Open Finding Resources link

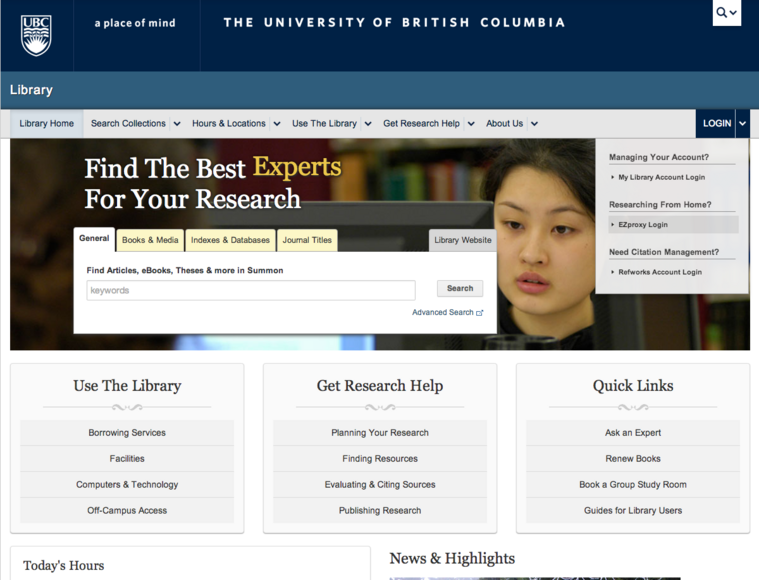coord(380,458)
